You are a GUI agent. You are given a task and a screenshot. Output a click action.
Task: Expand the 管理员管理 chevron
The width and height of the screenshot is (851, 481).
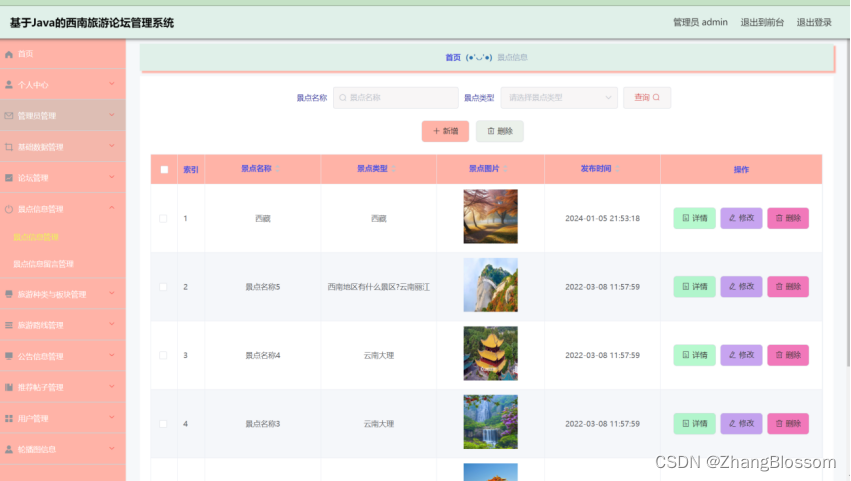coord(112,115)
